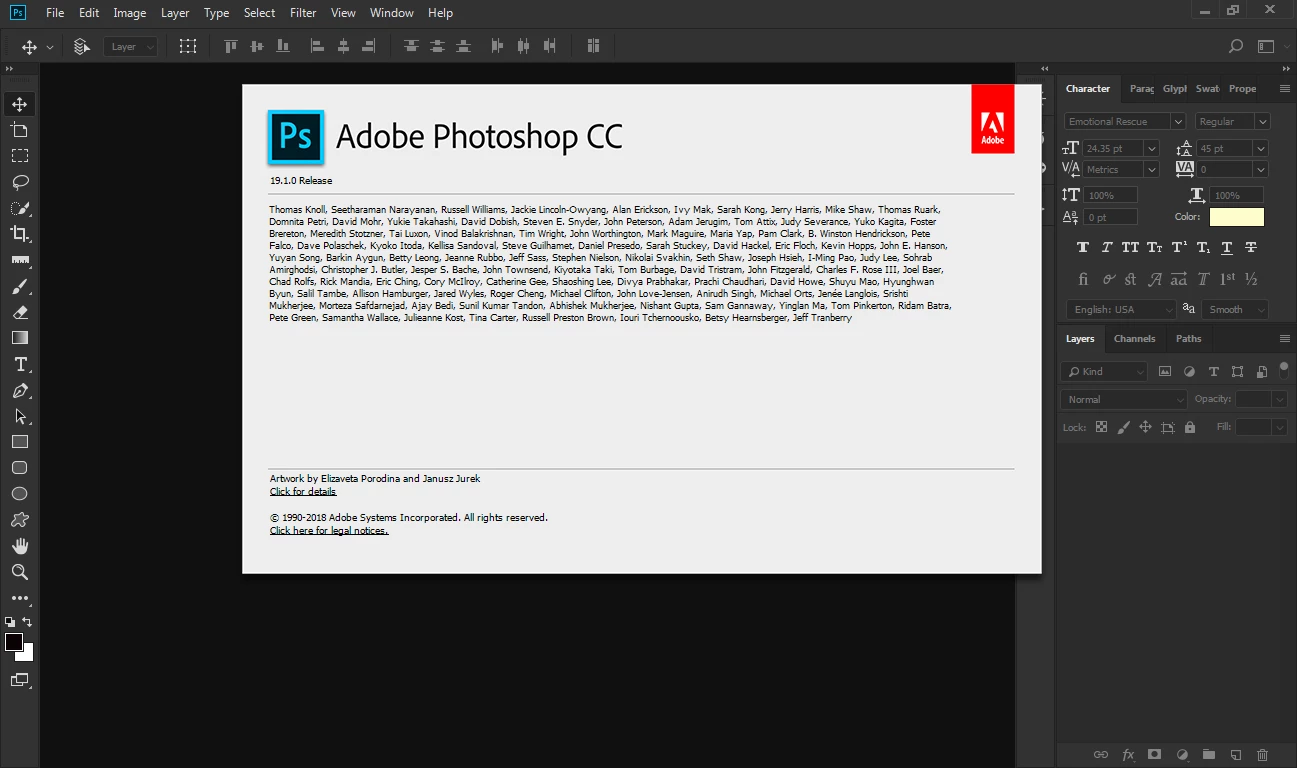Toggle Faux Bold in Character panel
1297x768 pixels.
point(1083,247)
